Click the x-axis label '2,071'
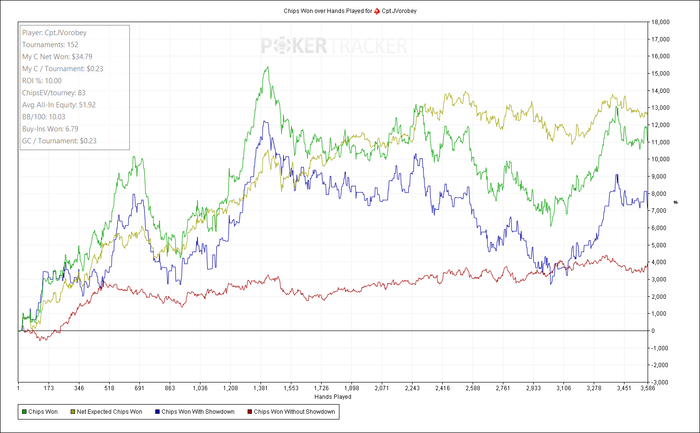Viewport: 700px width, 433px height. coord(382,388)
